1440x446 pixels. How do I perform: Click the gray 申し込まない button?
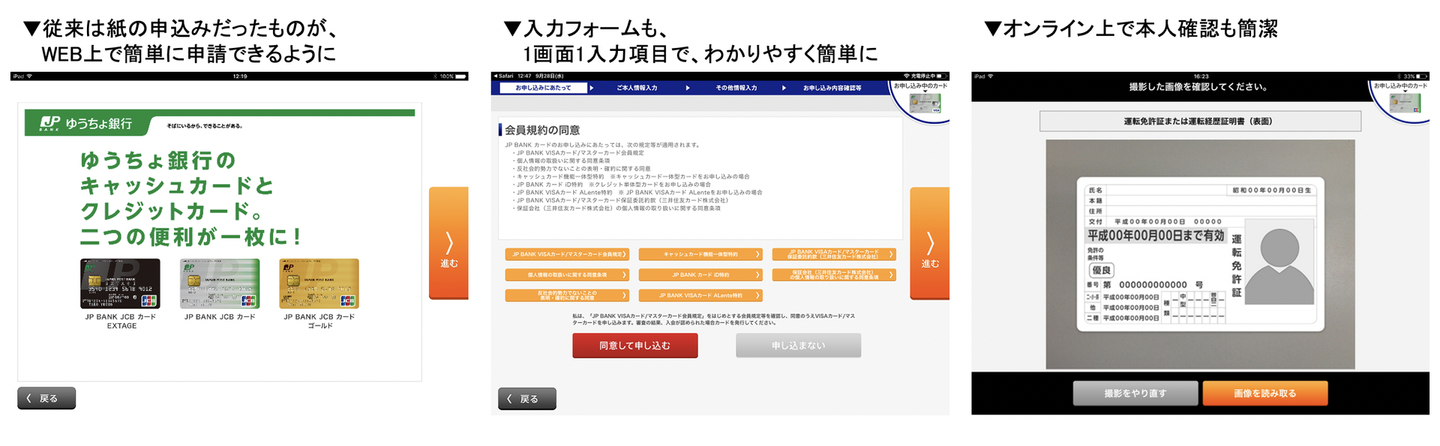[798, 345]
